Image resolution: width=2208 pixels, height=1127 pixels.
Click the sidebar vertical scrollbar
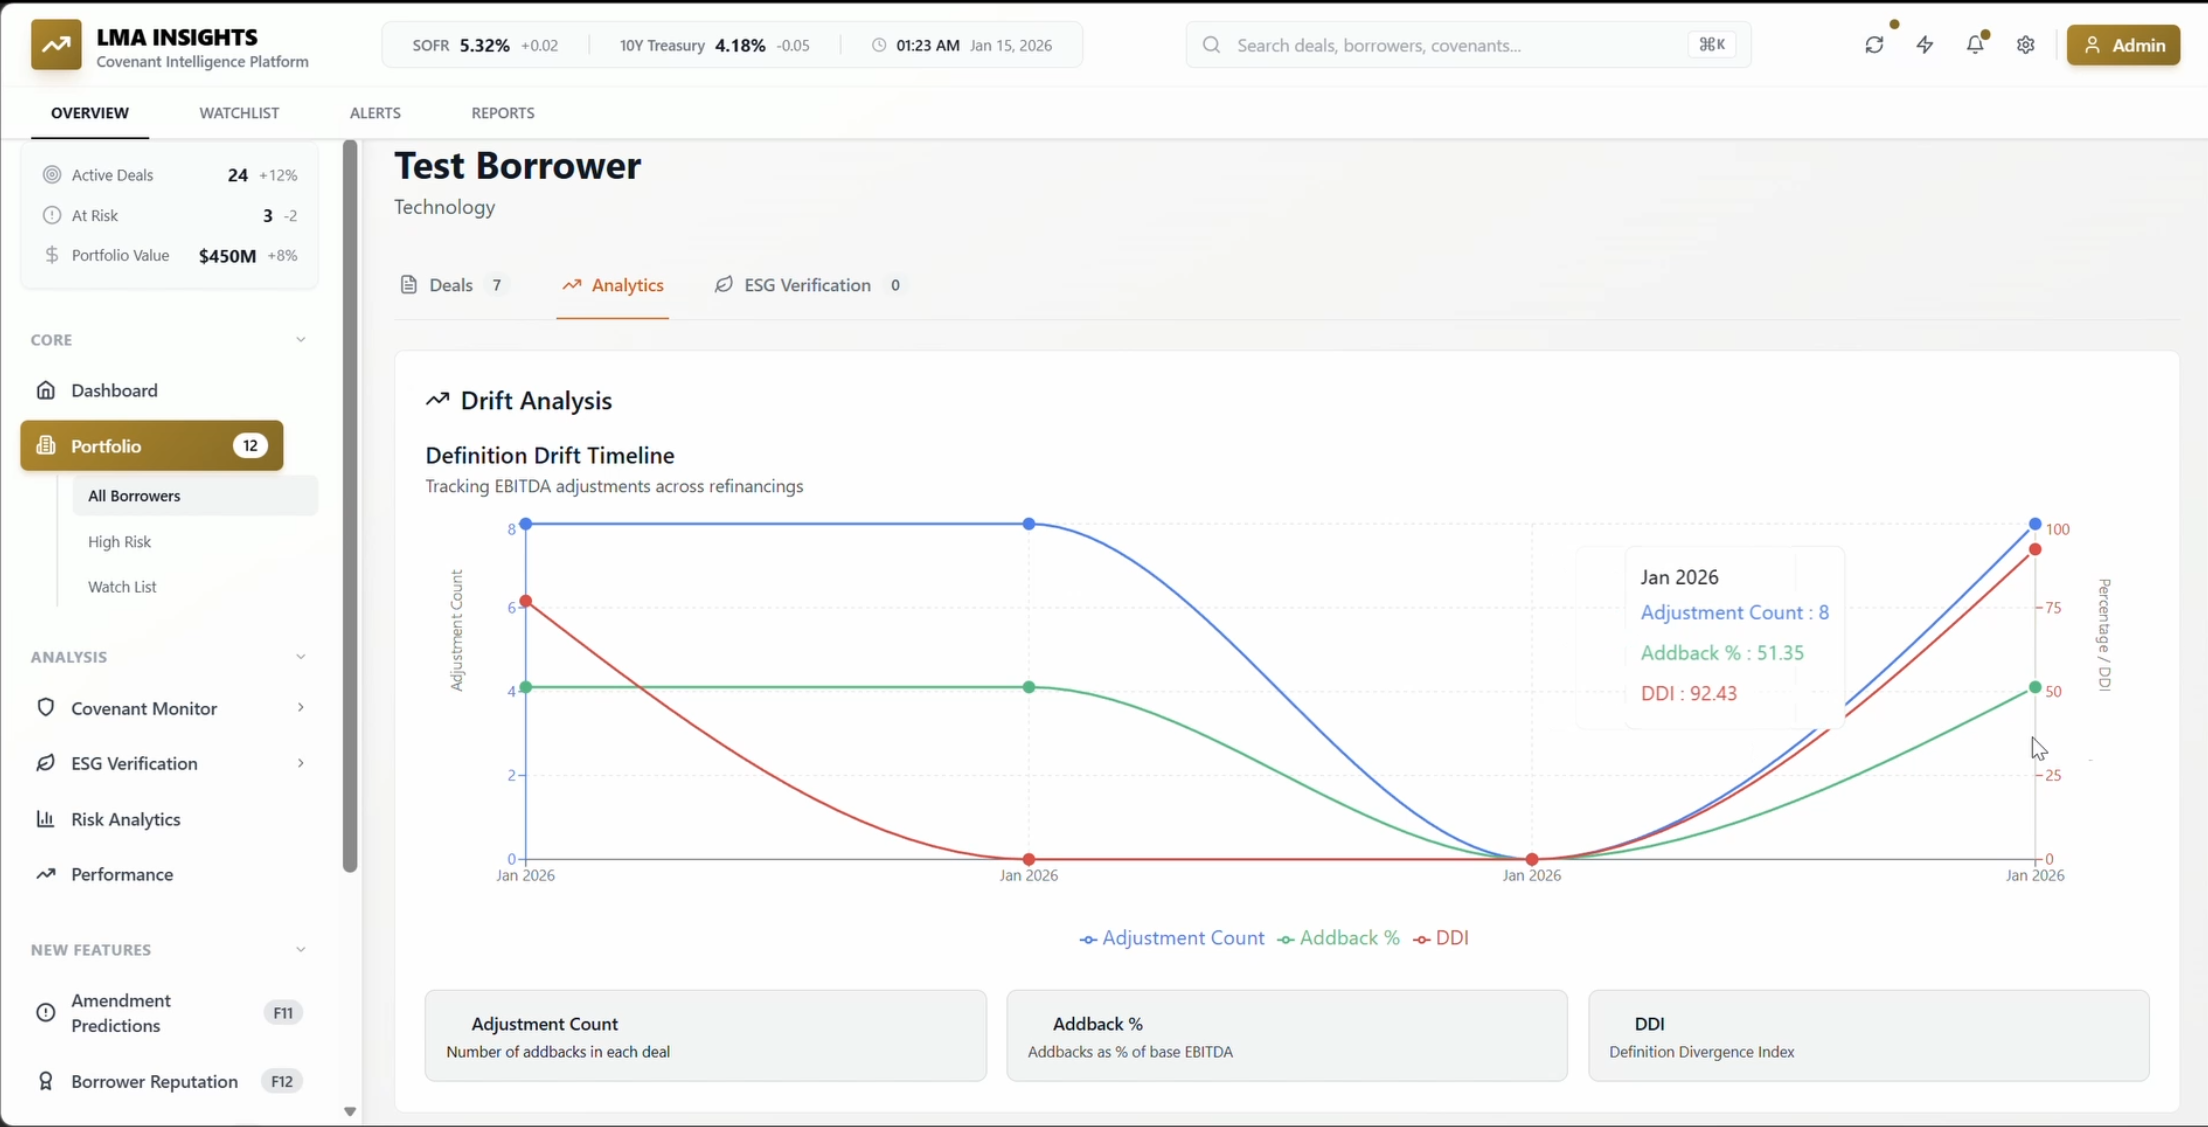(x=350, y=505)
